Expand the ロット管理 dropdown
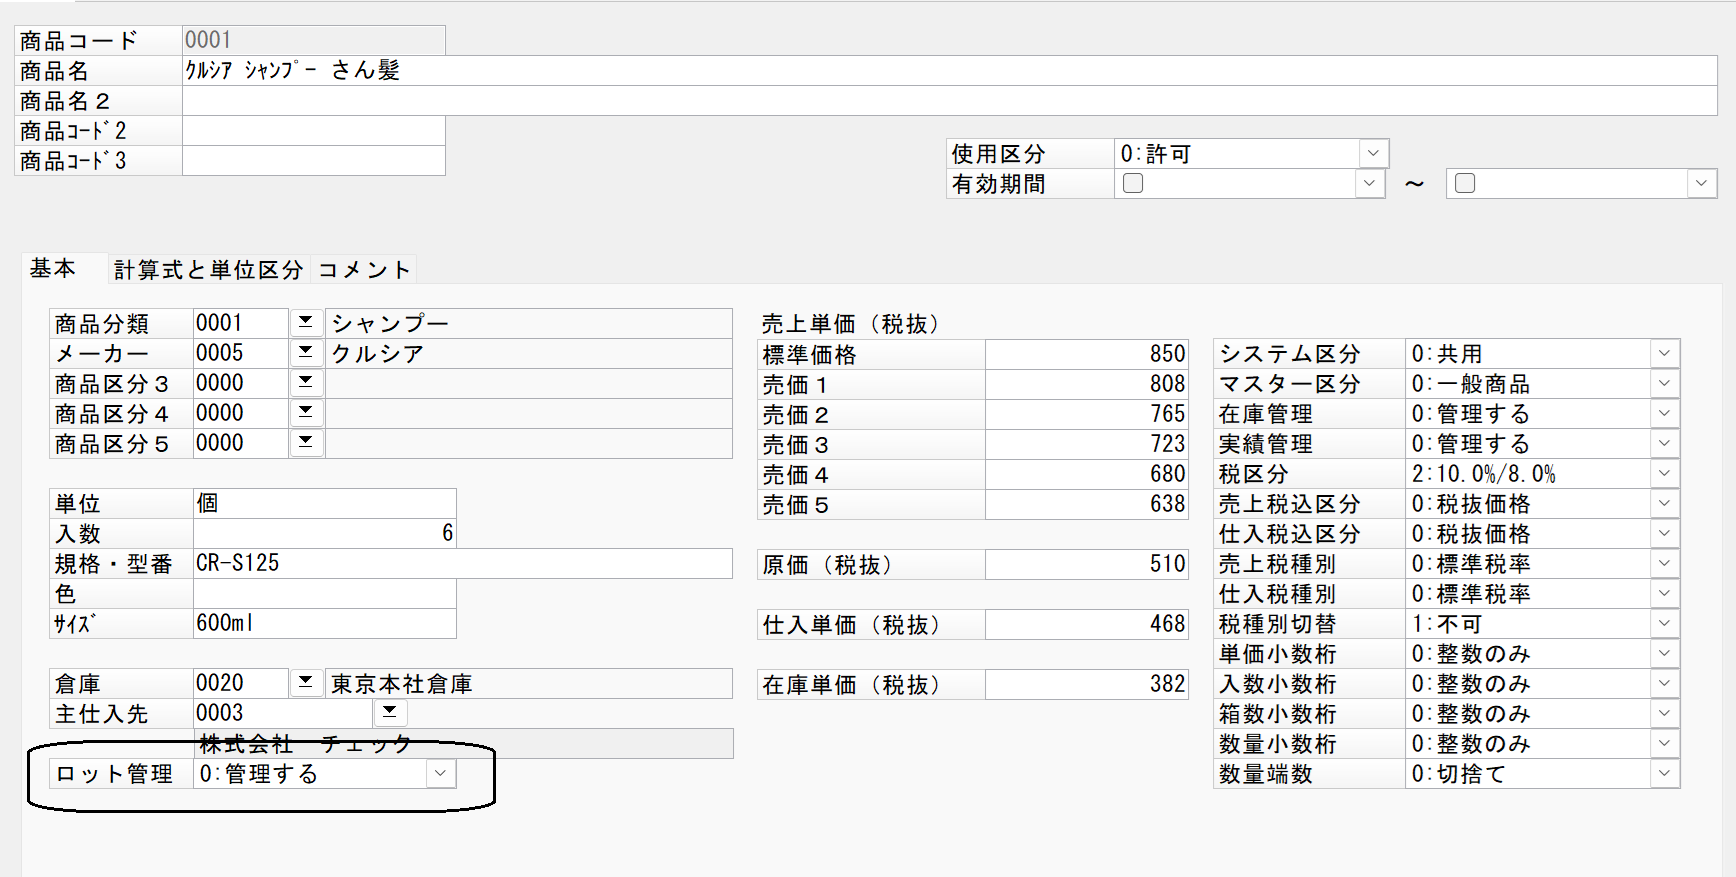 tap(440, 773)
